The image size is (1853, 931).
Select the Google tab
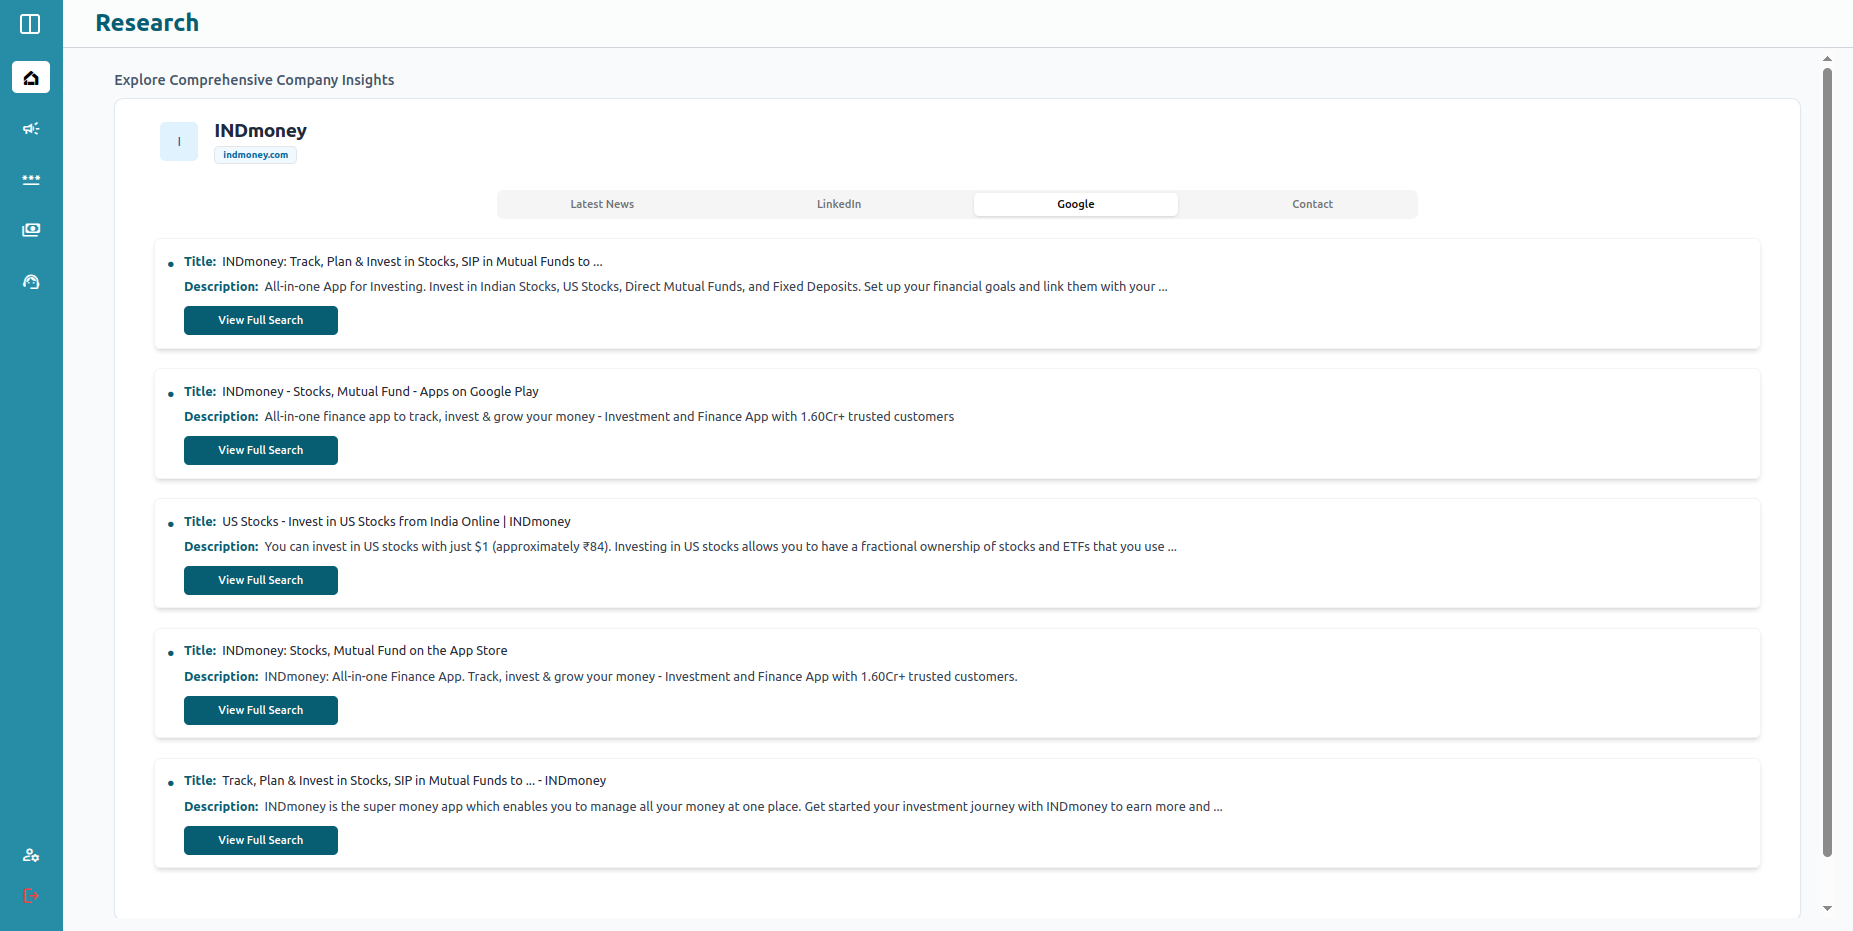[x=1076, y=204]
